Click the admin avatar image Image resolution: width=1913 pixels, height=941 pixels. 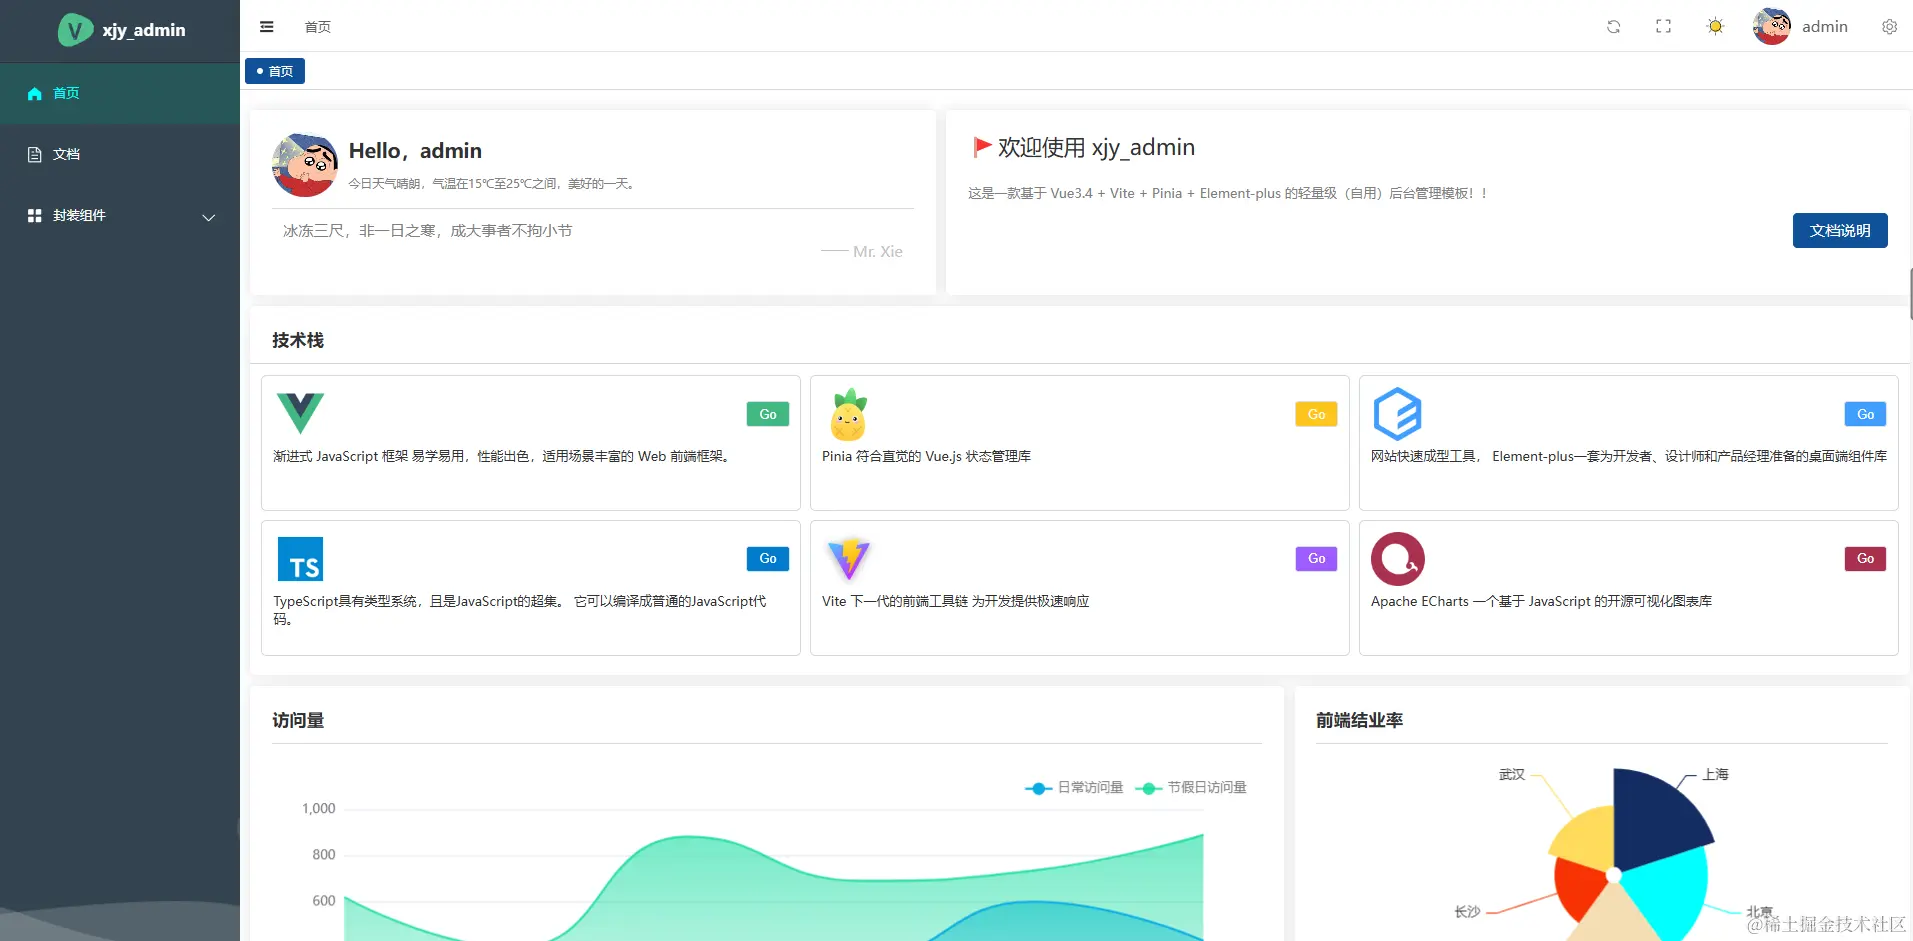pyautogui.click(x=1771, y=26)
